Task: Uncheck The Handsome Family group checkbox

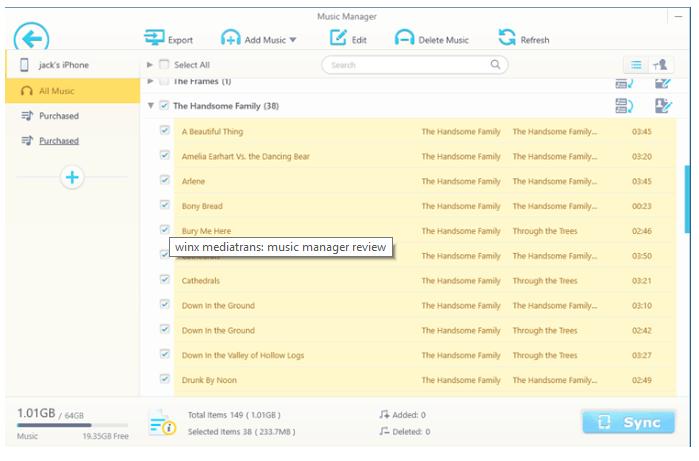Action: (164, 106)
